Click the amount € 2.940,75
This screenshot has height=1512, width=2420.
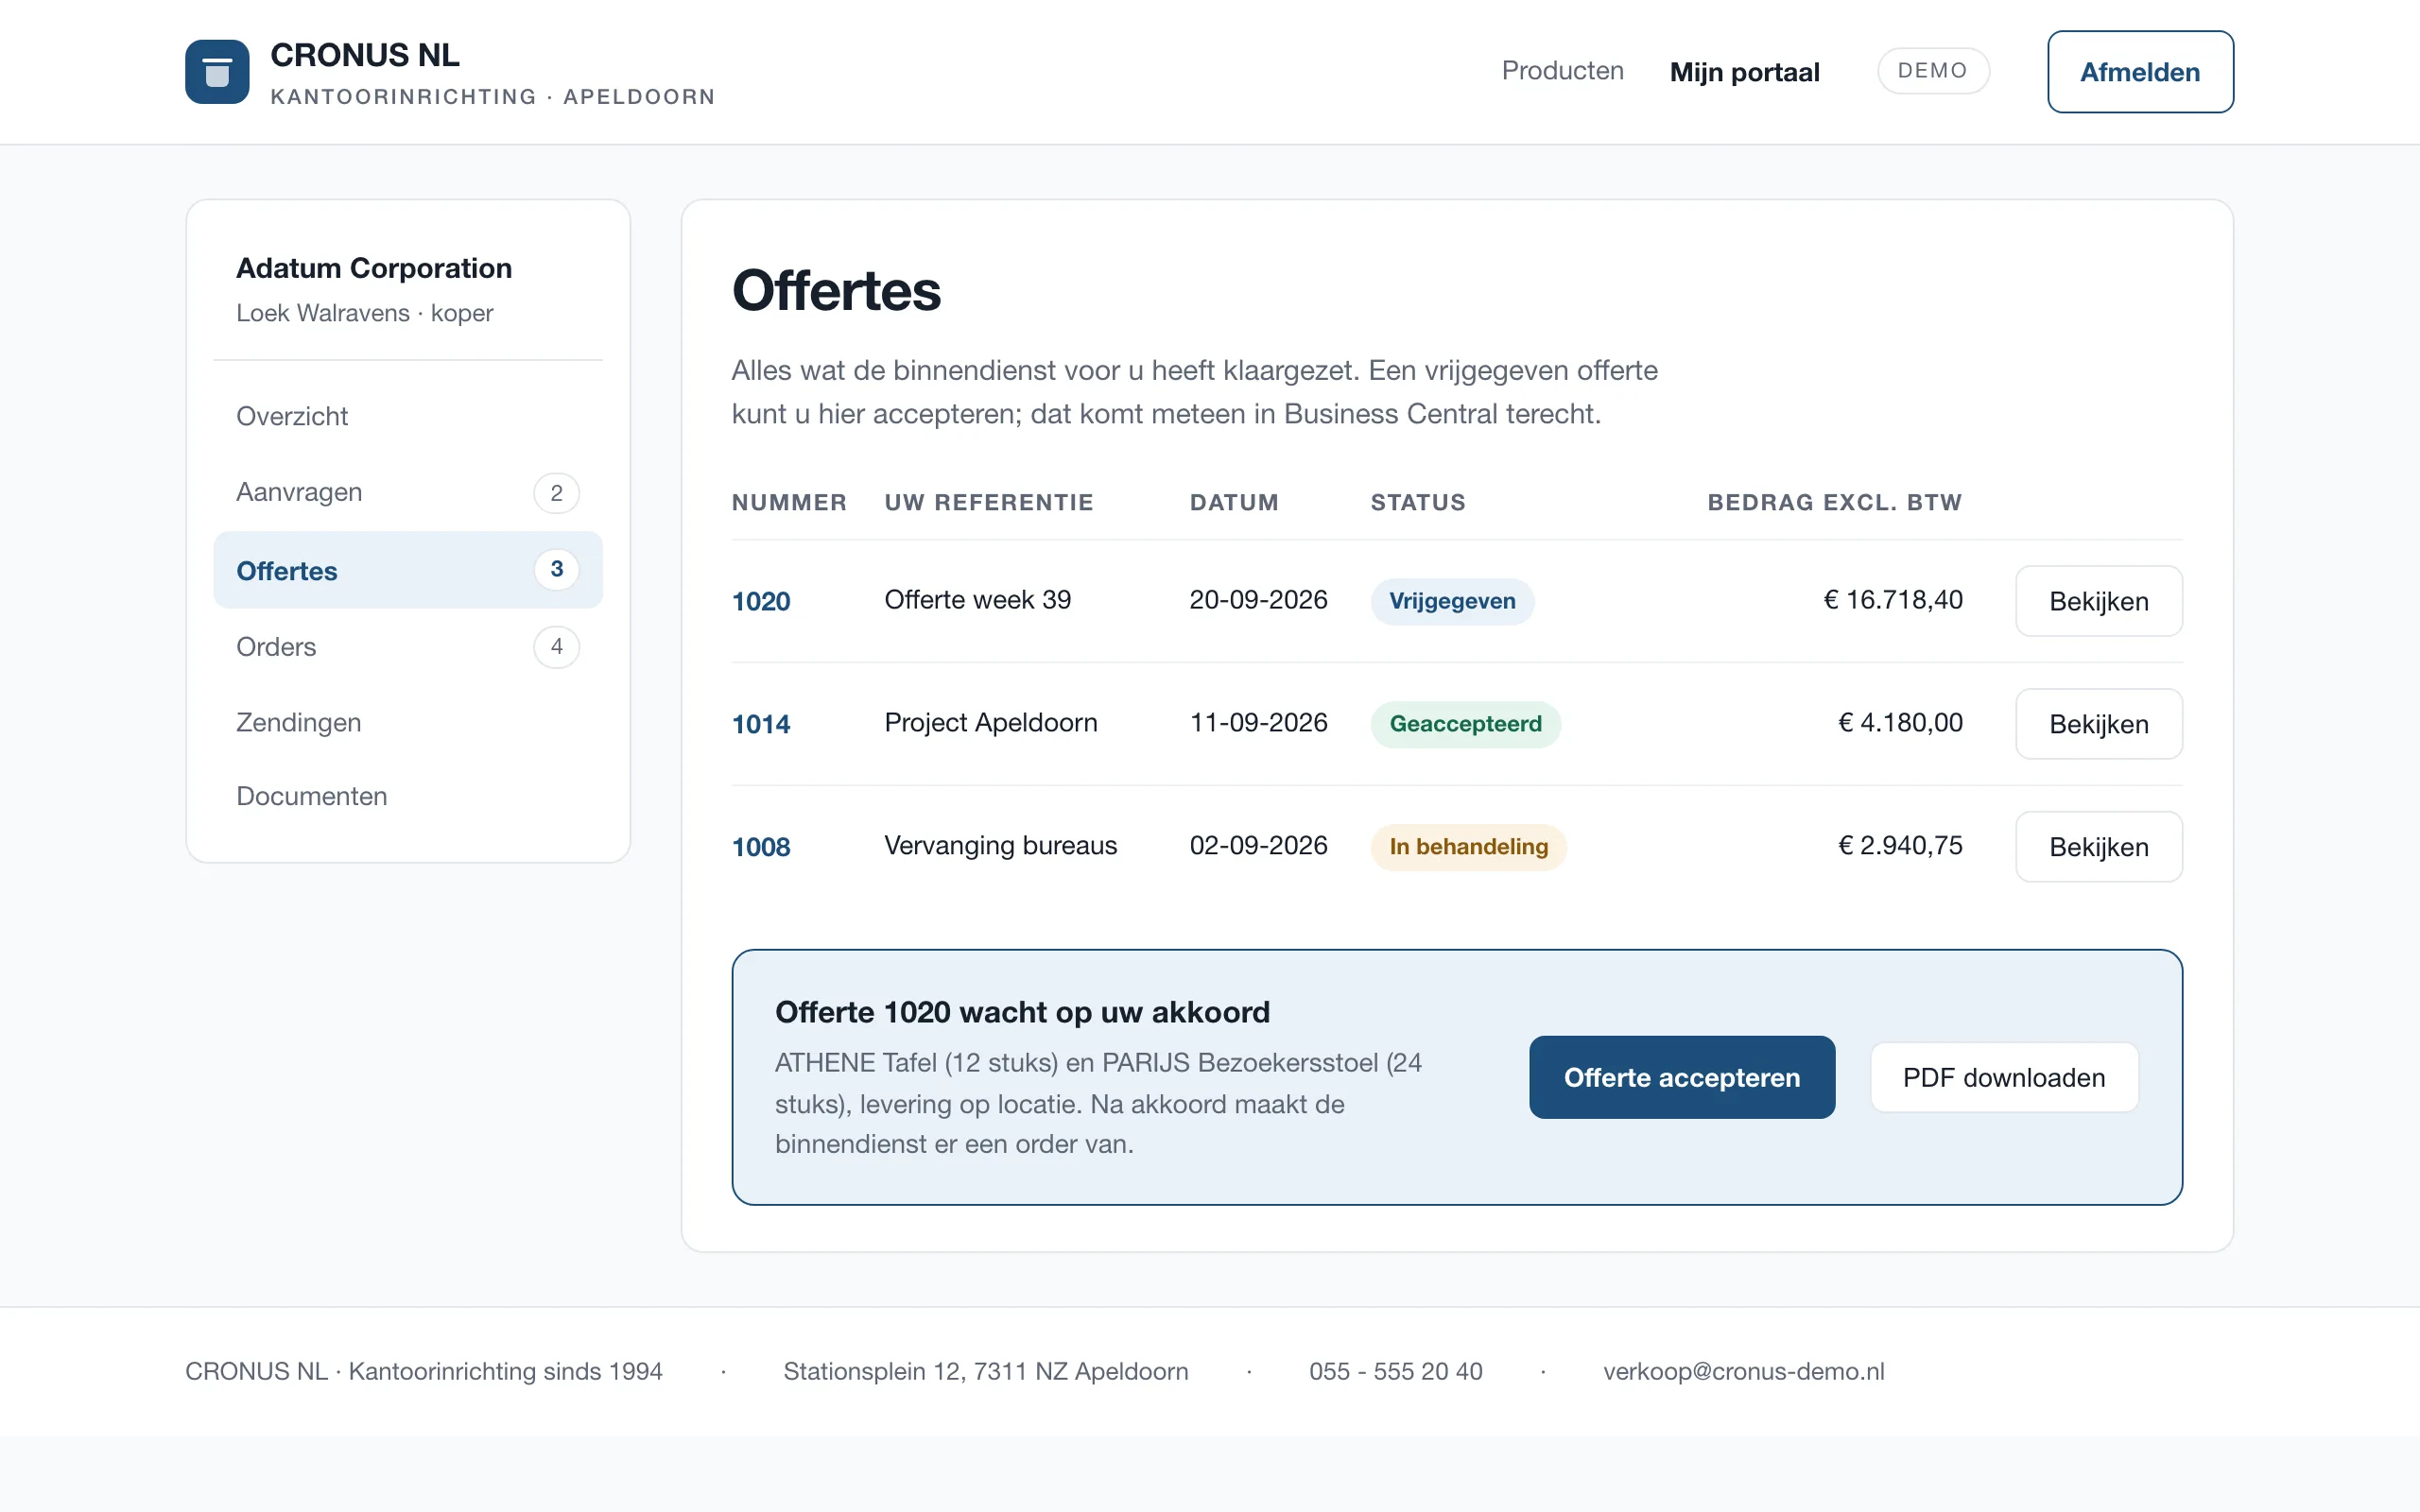click(x=1900, y=846)
